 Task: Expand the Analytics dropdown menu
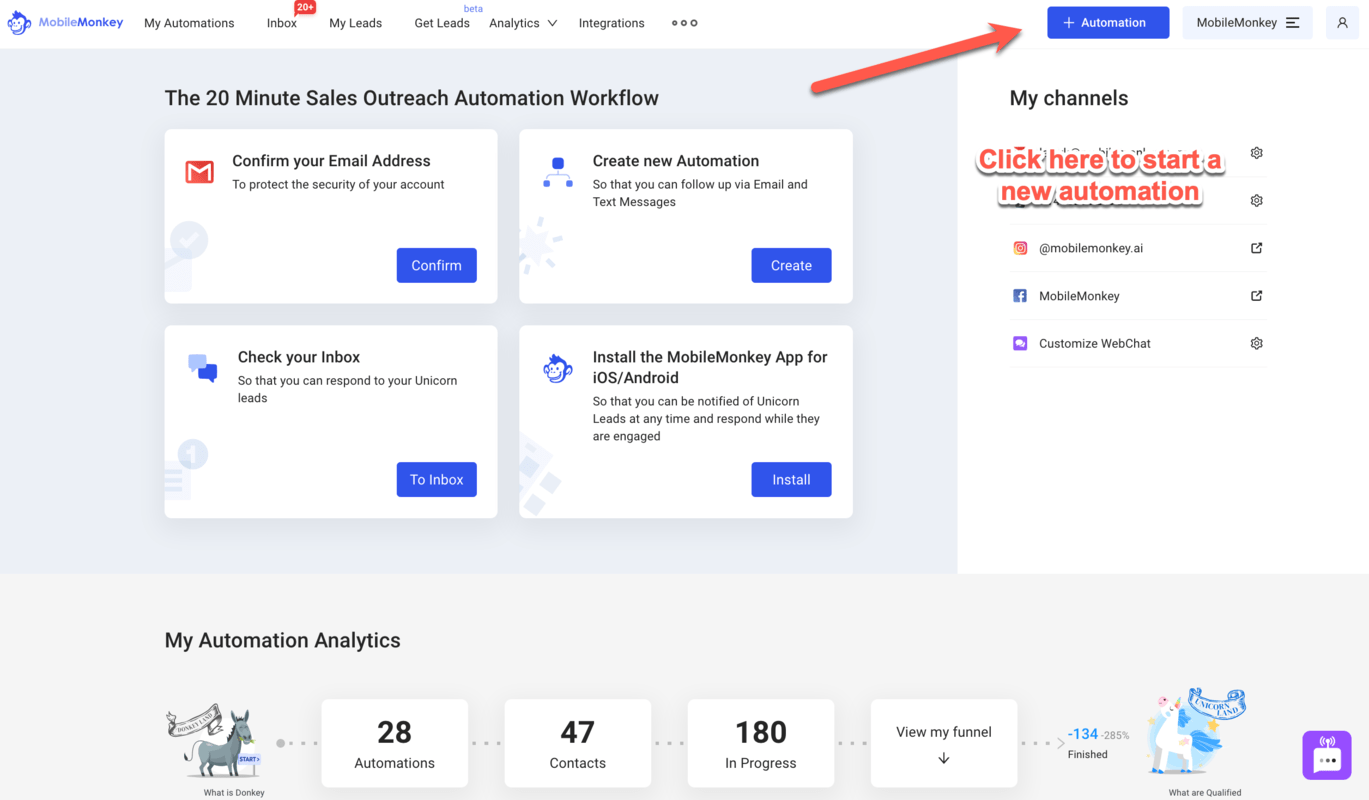(523, 23)
